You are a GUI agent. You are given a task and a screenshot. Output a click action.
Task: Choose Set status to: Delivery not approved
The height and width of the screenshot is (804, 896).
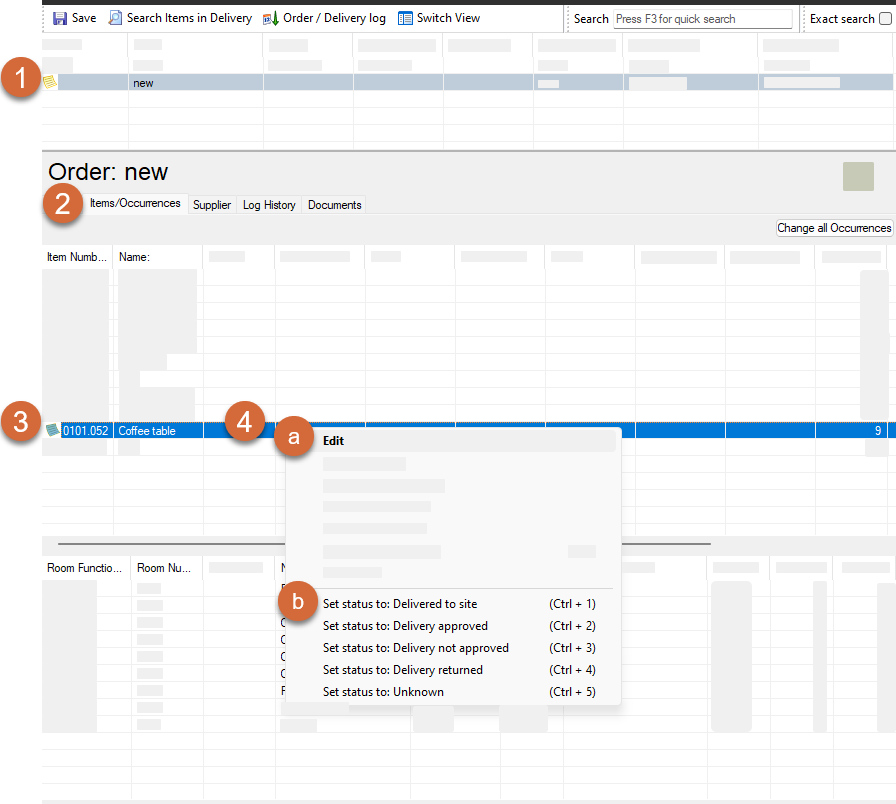(x=415, y=648)
